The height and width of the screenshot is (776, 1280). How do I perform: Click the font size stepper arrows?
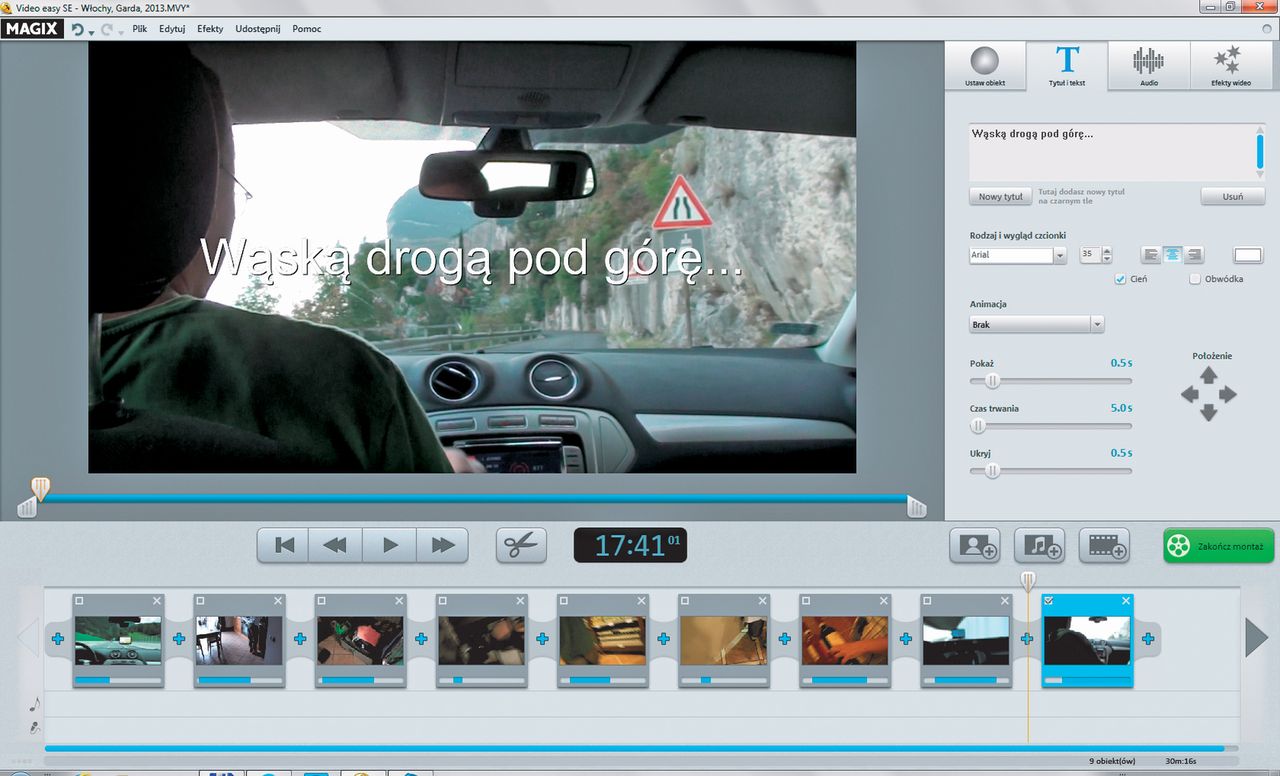1107,255
